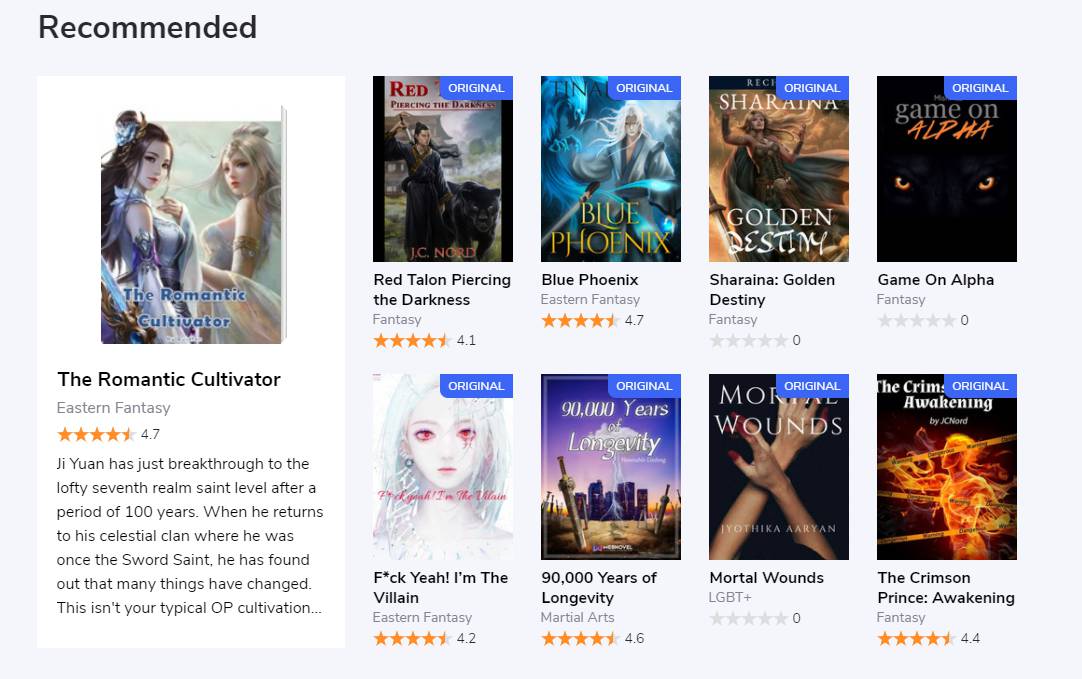Open the Blue Phoenix cover thumbnail

pos(611,168)
